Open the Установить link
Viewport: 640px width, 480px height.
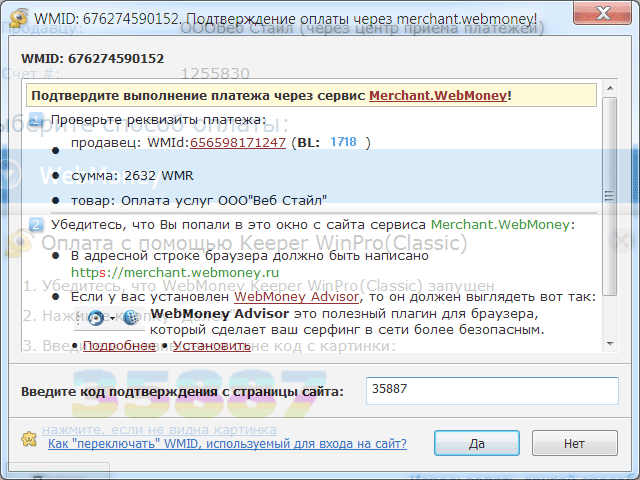(x=212, y=346)
